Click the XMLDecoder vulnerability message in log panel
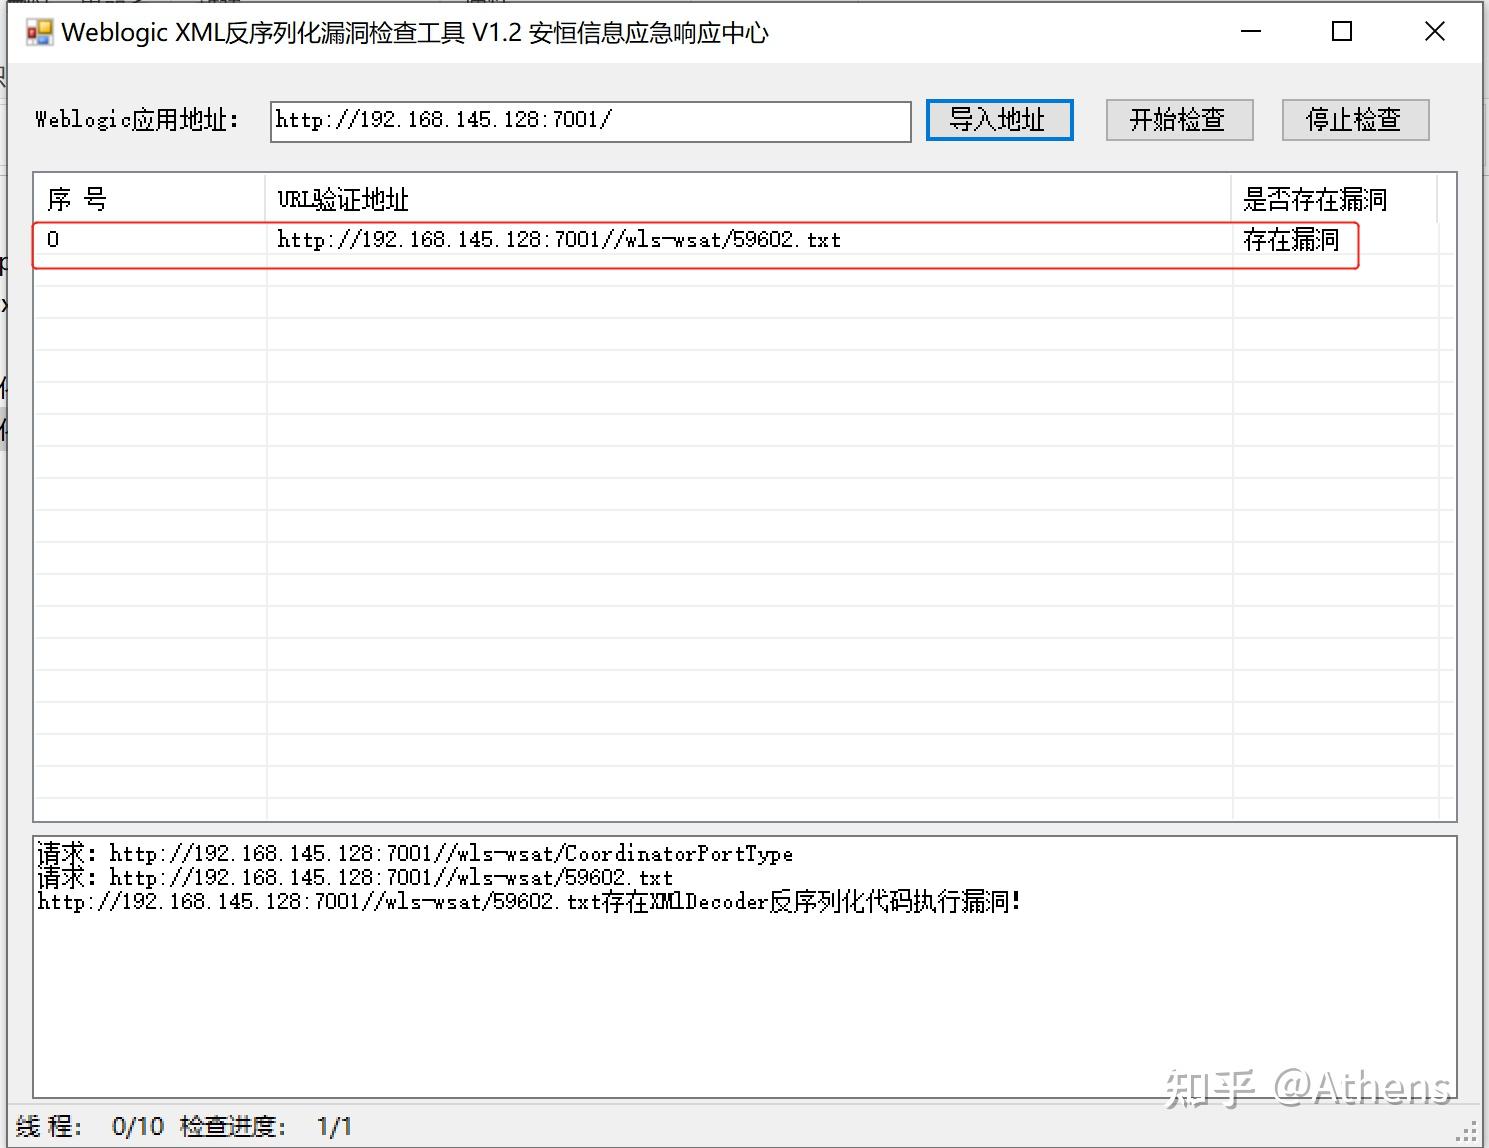 (x=528, y=901)
